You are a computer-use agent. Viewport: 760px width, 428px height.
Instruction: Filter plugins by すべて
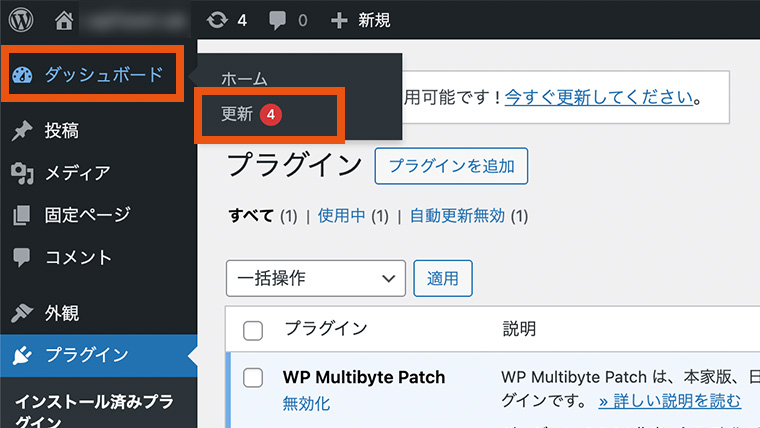click(x=251, y=216)
